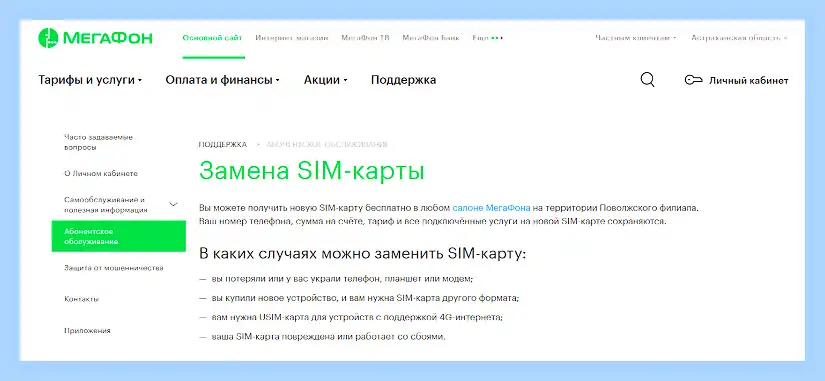
Task: Click the line starting Ваш номер телефона, сумма на счёте
Action: (x=432, y=221)
